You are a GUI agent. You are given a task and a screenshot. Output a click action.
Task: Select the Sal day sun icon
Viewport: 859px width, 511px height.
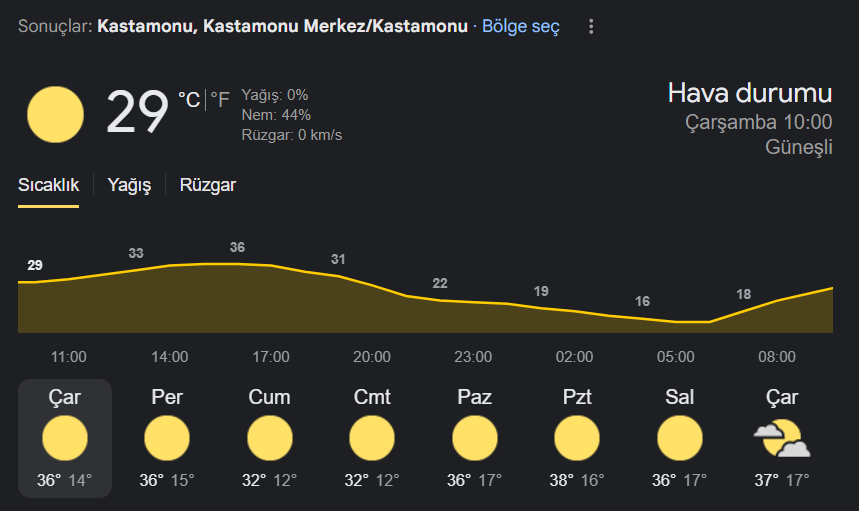pyautogui.click(x=679, y=438)
